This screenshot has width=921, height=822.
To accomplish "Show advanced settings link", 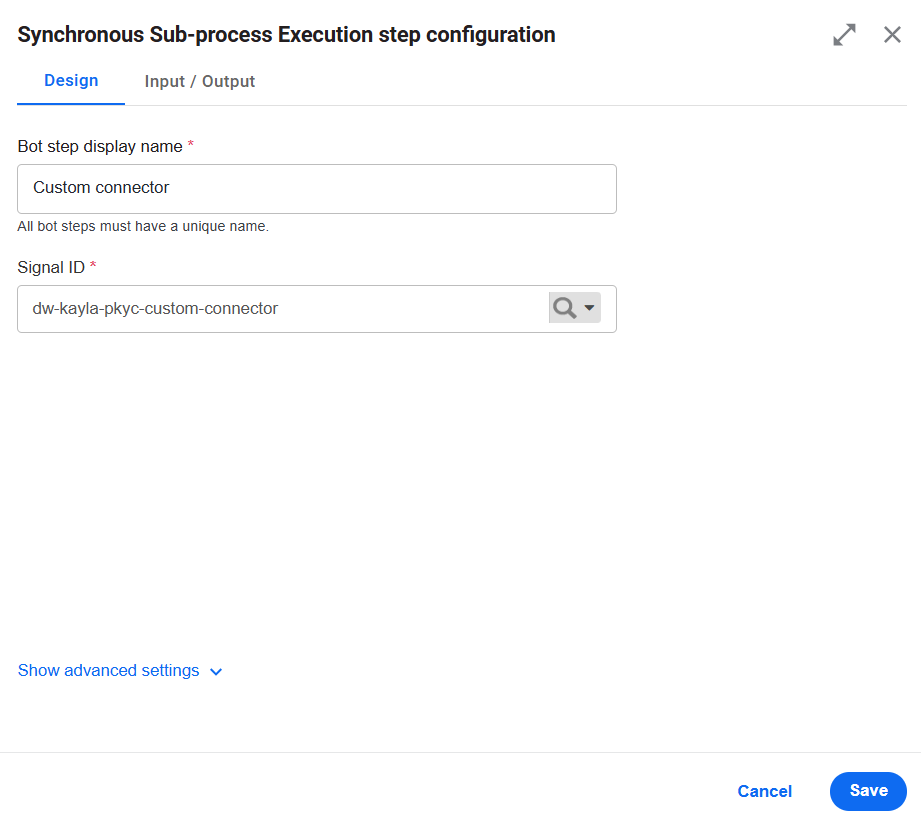I will click(x=109, y=670).
